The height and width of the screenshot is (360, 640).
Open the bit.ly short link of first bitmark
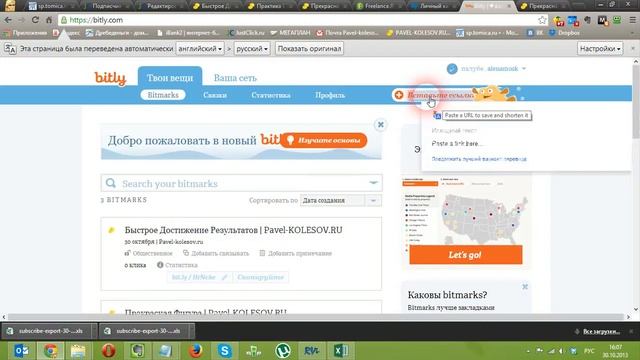pyautogui.click(x=193, y=277)
